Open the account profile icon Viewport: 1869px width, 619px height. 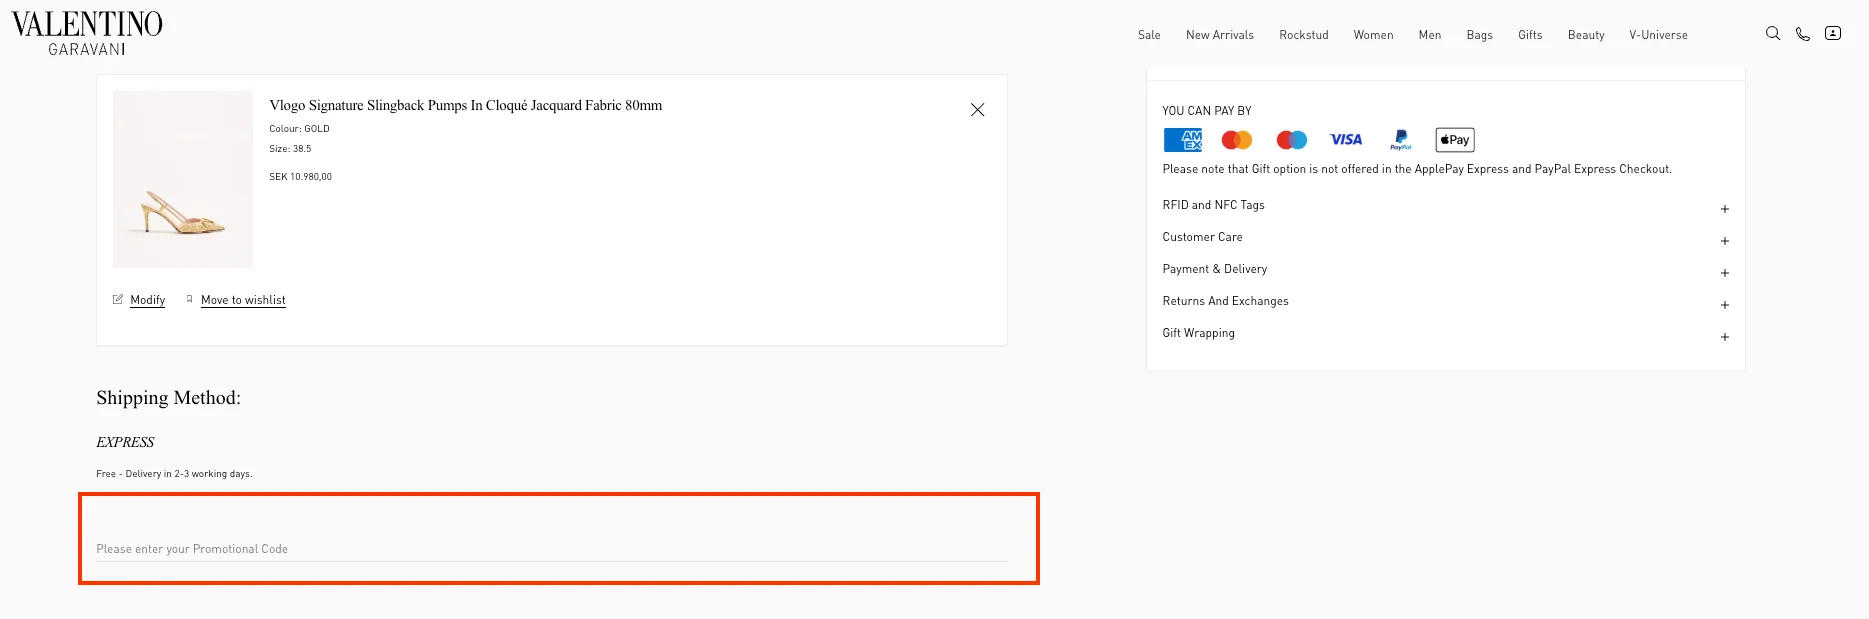(x=1832, y=34)
